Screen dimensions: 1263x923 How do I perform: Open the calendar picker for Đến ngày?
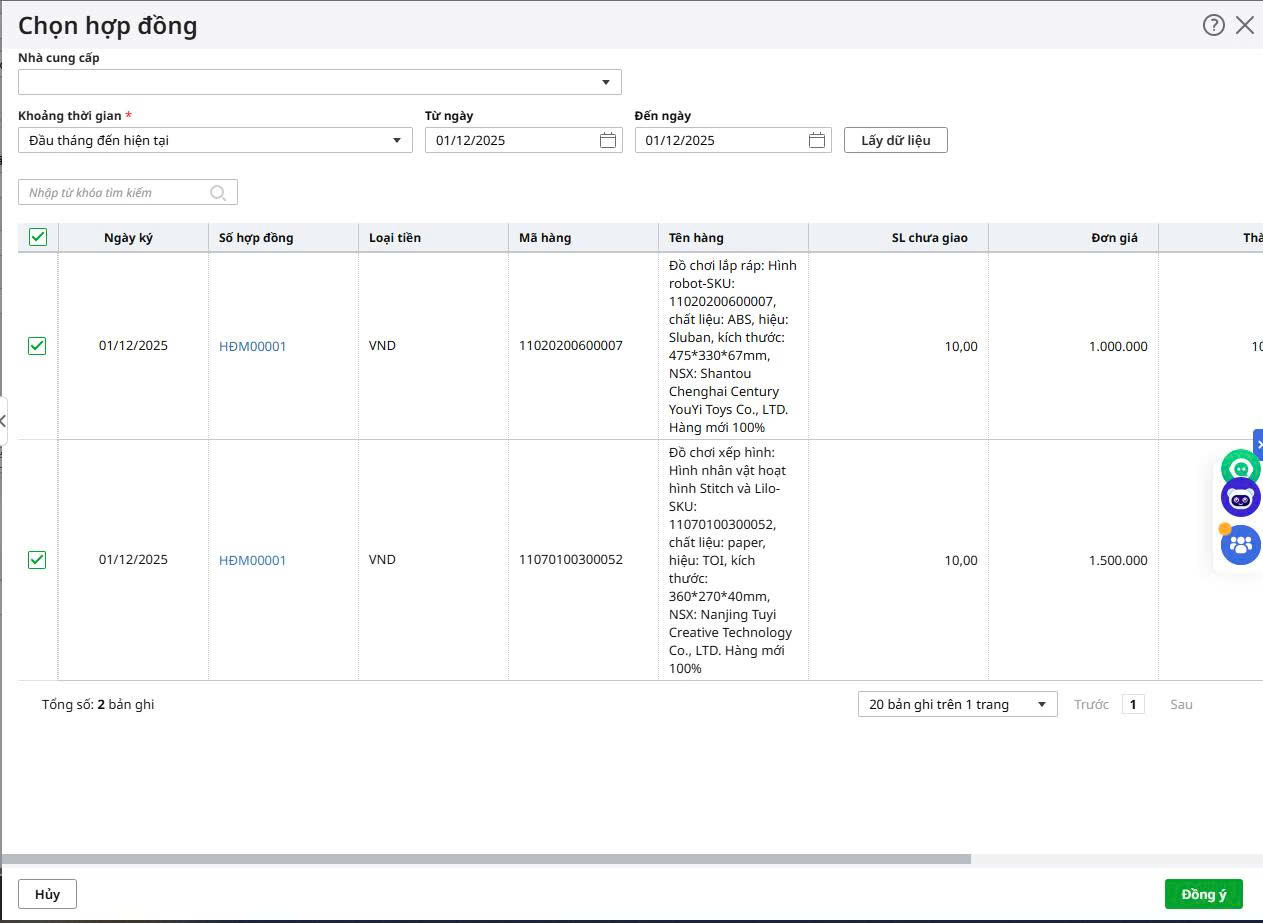pyautogui.click(x=816, y=140)
